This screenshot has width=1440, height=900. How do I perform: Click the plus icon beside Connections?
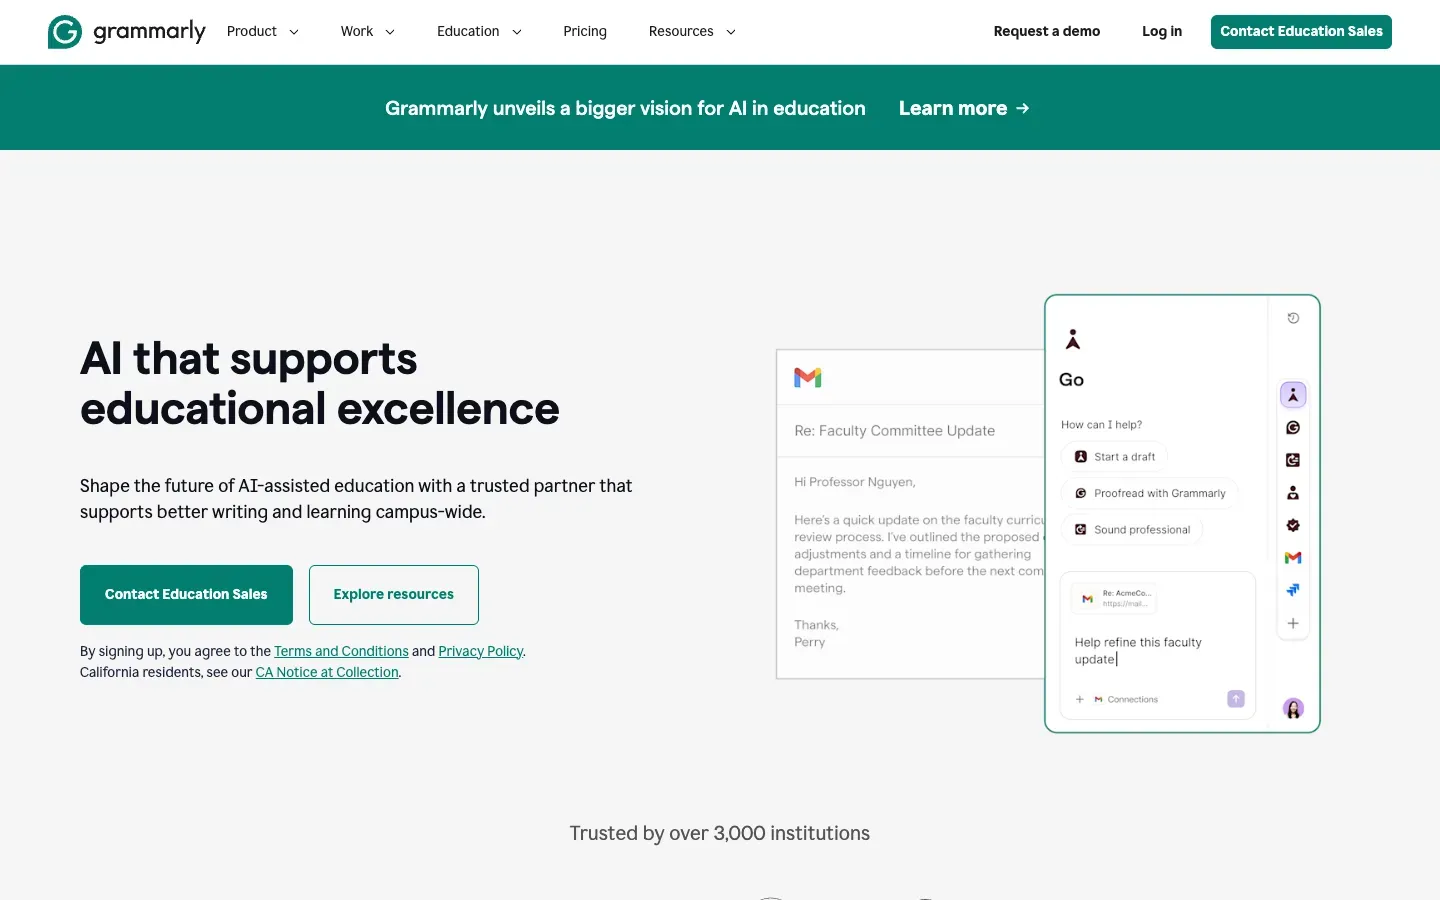pos(1080,700)
